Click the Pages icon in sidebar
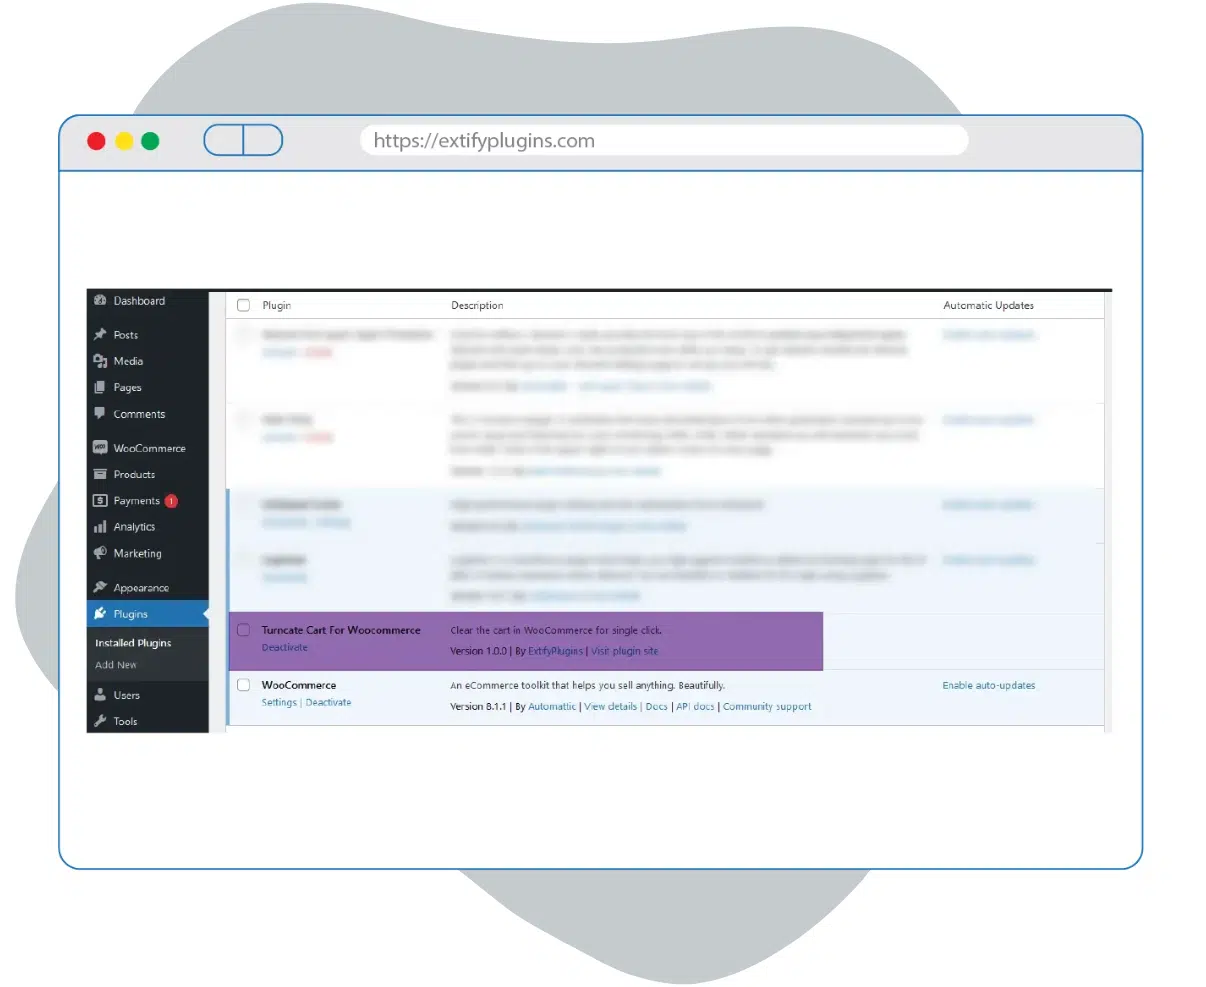 click(x=100, y=388)
